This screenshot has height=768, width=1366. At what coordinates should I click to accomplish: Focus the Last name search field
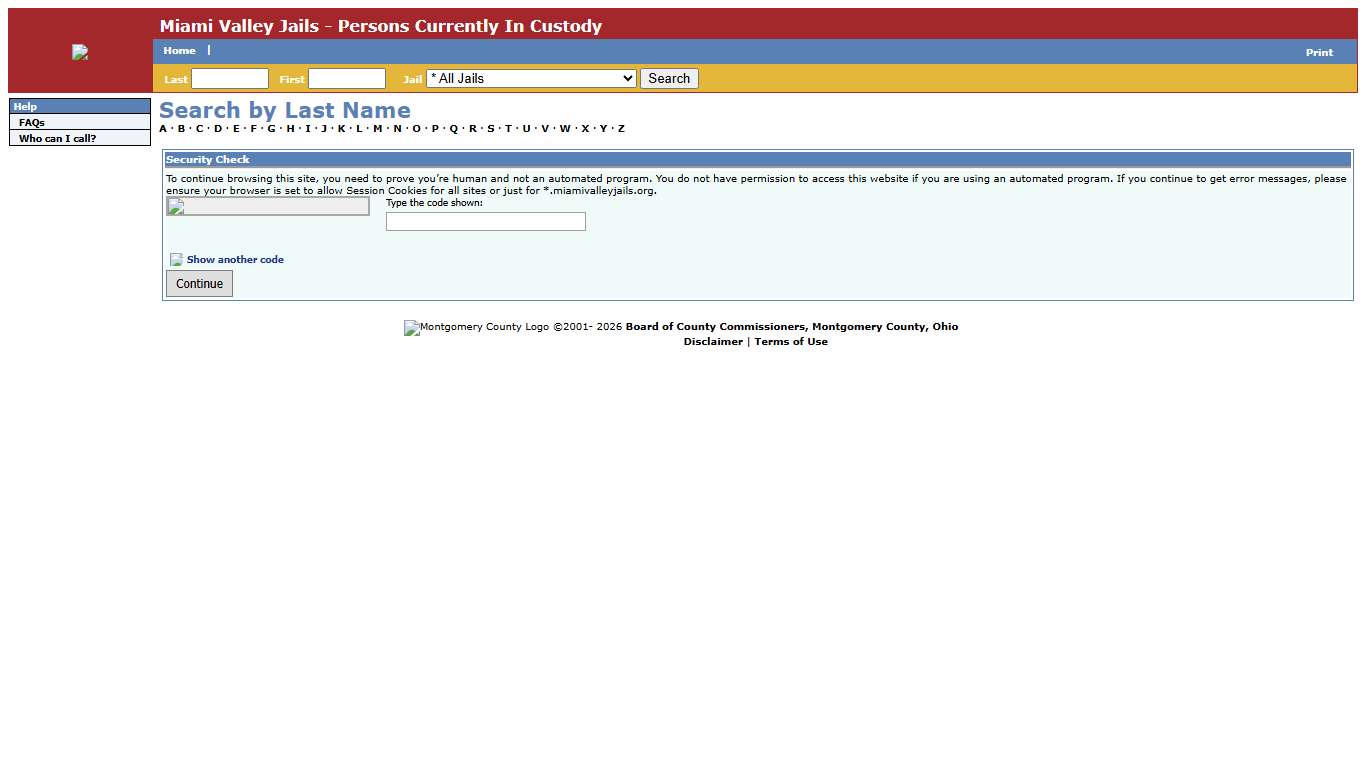[230, 79]
